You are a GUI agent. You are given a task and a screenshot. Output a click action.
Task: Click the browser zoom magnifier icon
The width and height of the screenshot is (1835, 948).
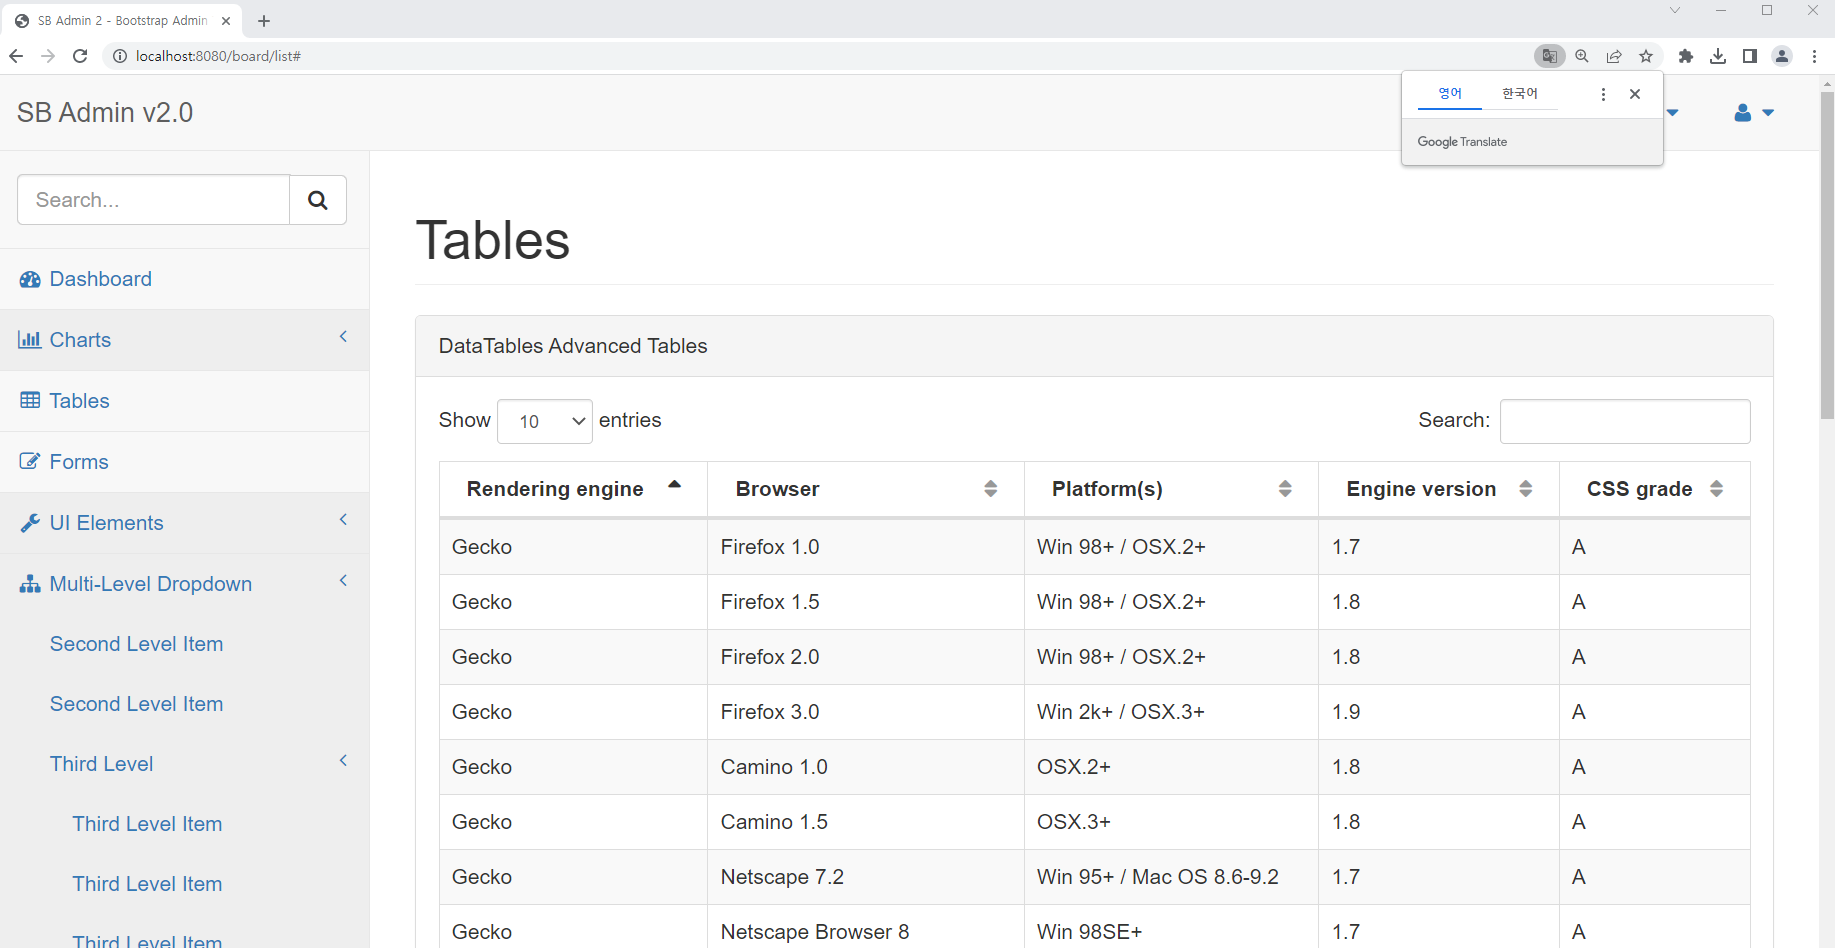(x=1582, y=56)
